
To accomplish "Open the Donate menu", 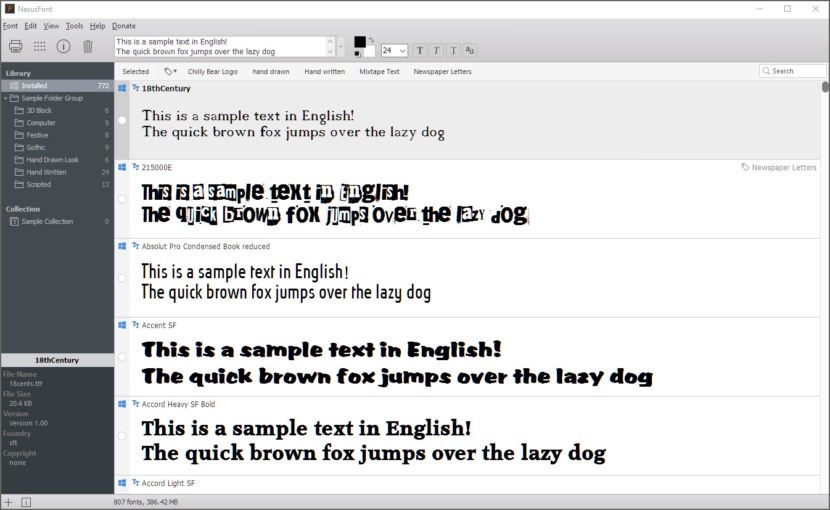I will tap(124, 25).
